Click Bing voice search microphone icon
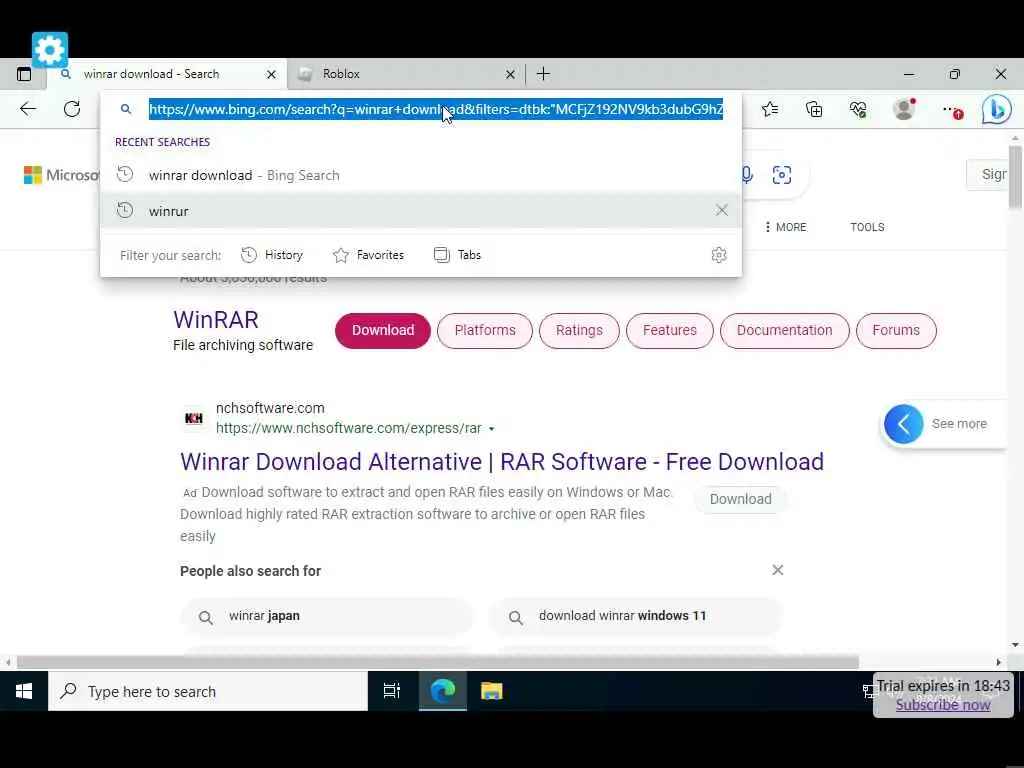The width and height of the screenshot is (1024, 768). (x=747, y=174)
